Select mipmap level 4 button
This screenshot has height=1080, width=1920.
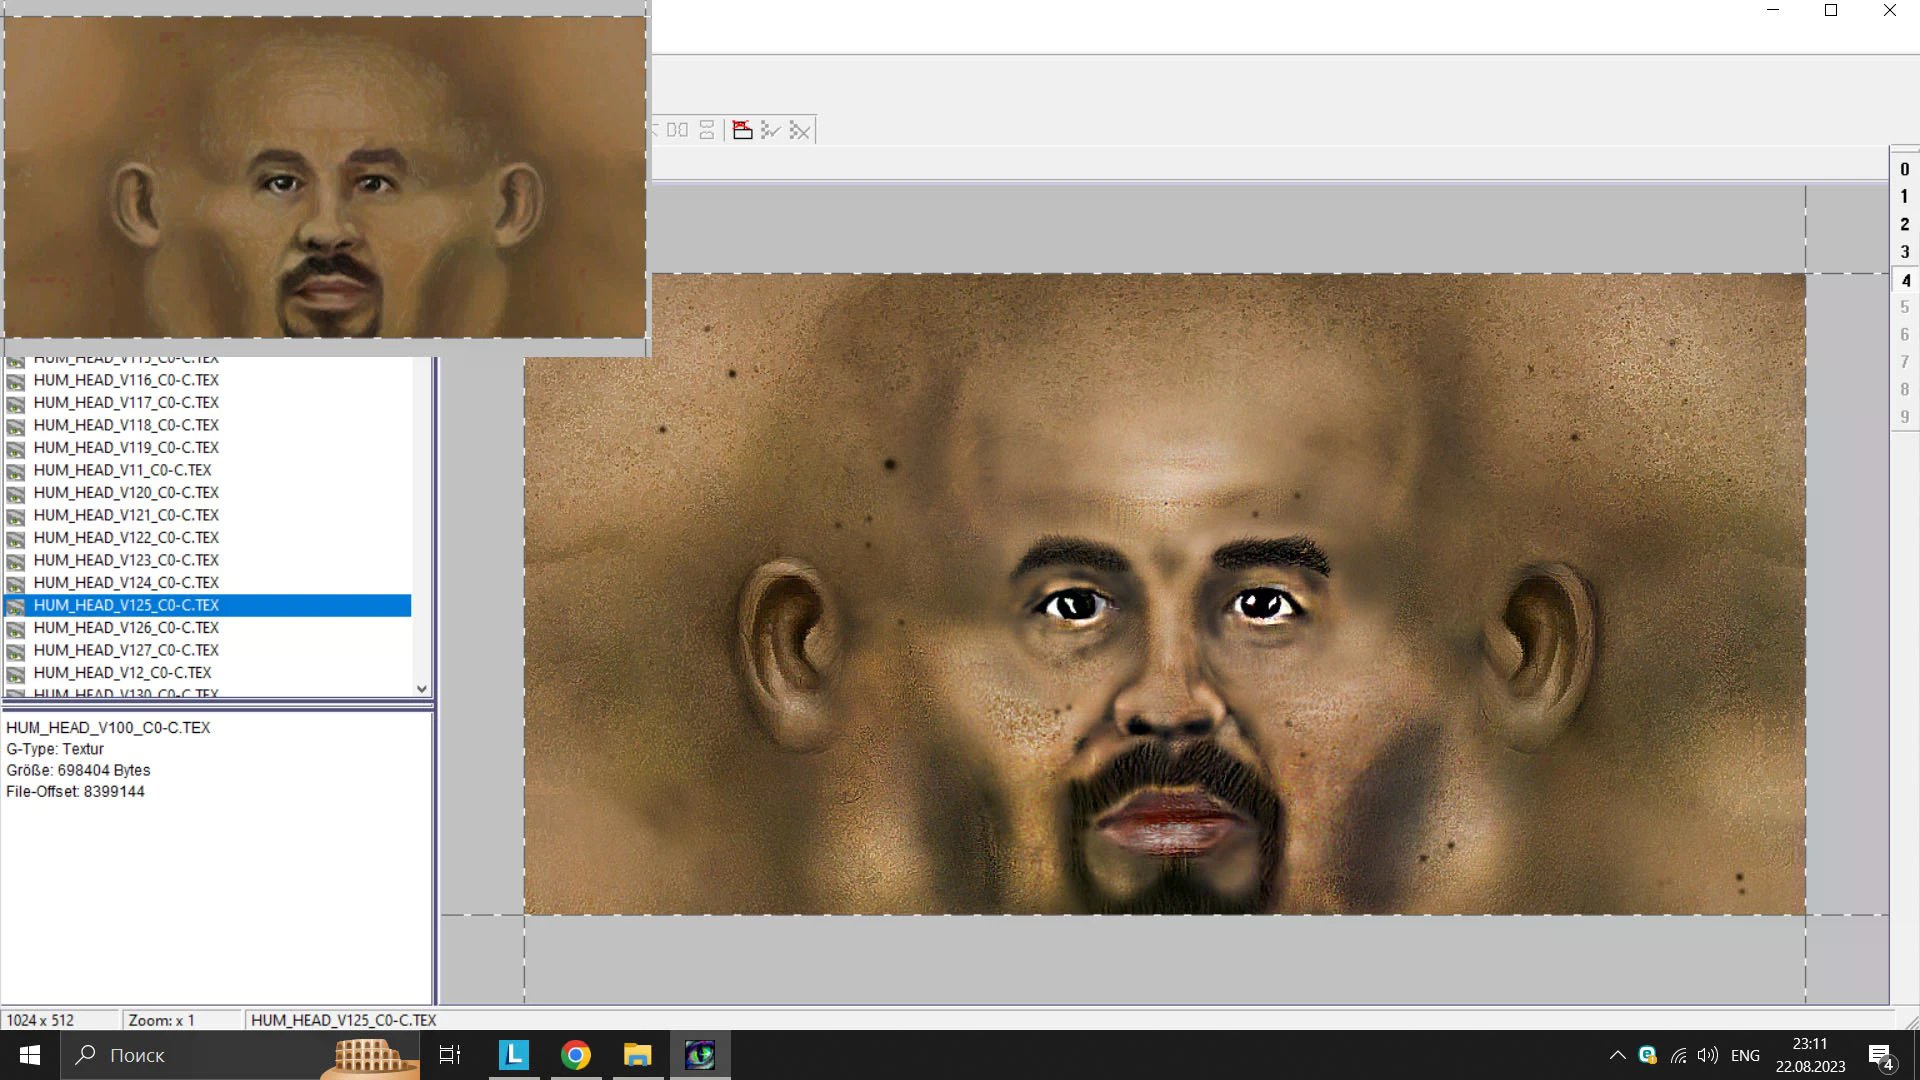(x=1904, y=281)
